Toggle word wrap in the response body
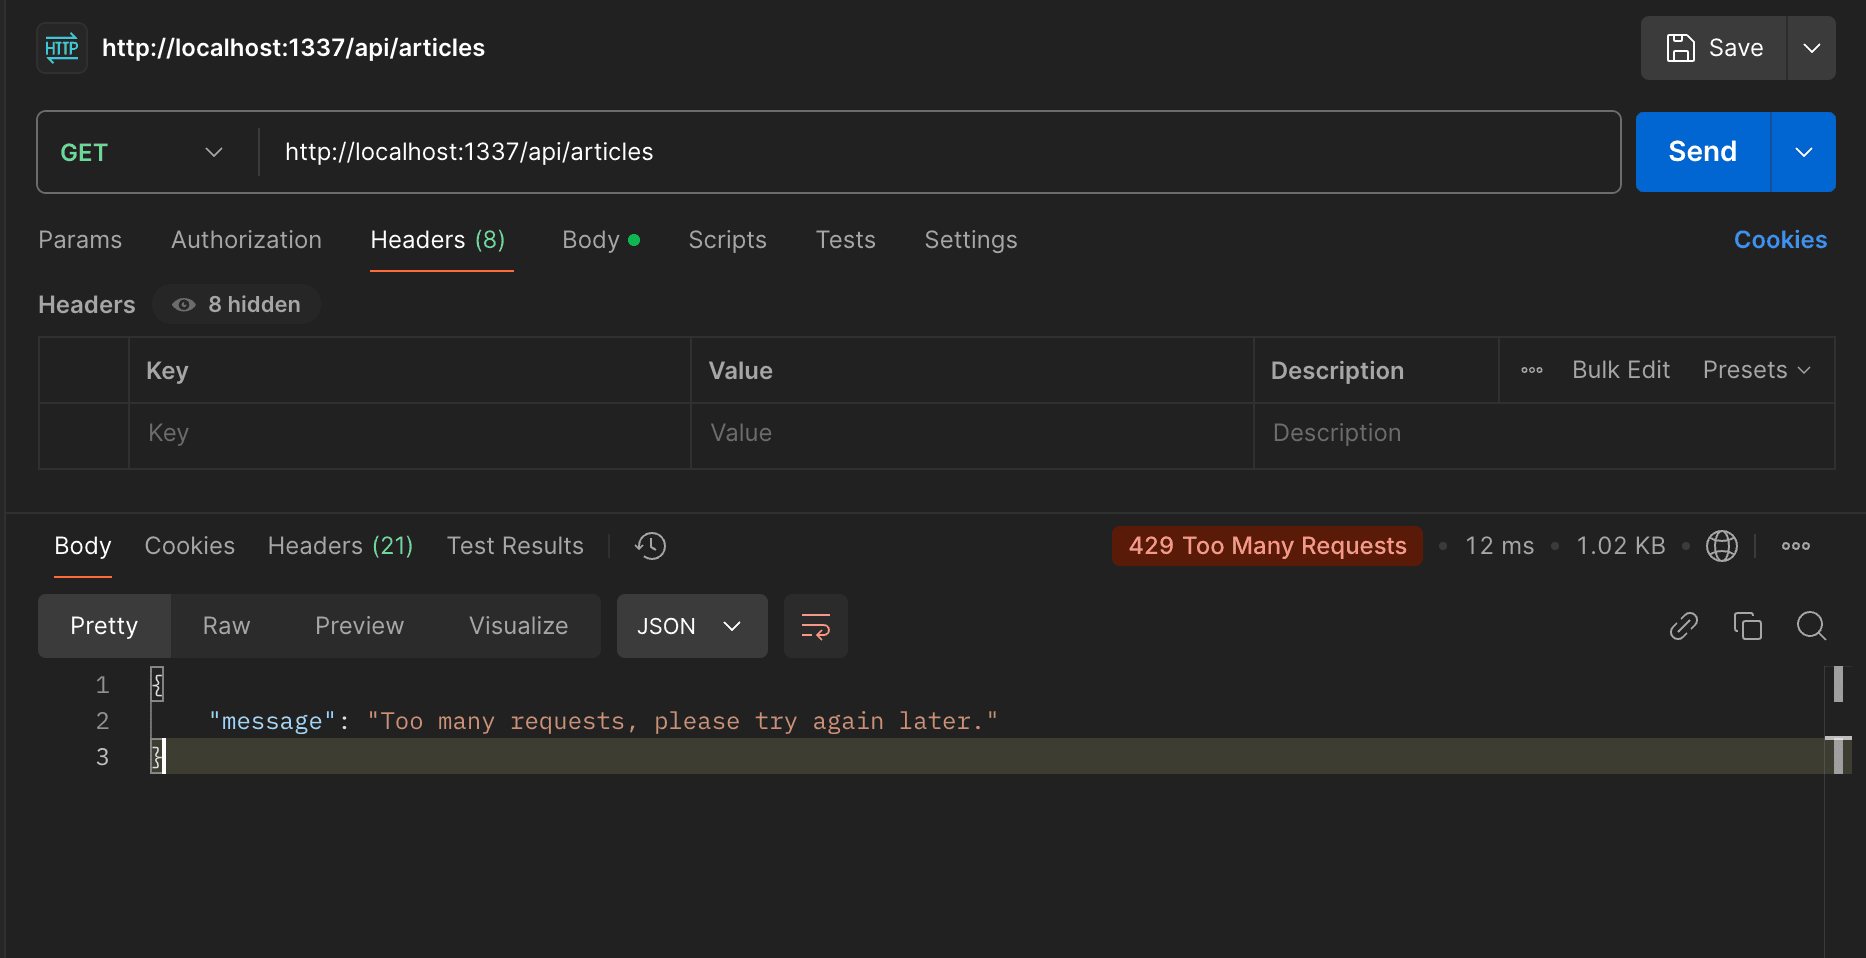Screen dimensions: 1866x958 click(x=816, y=626)
